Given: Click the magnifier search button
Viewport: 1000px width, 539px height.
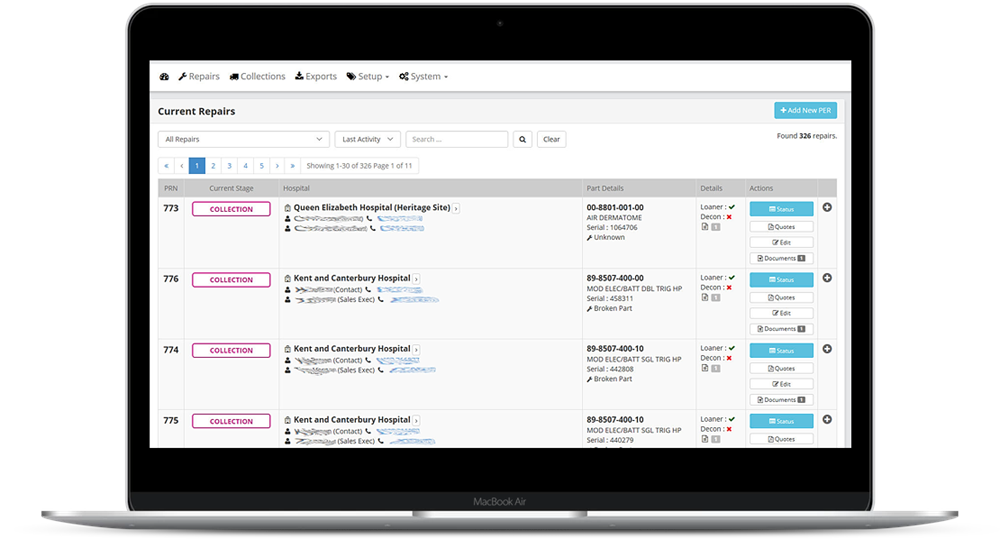Looking at the screenshot, I should [522, 139].
